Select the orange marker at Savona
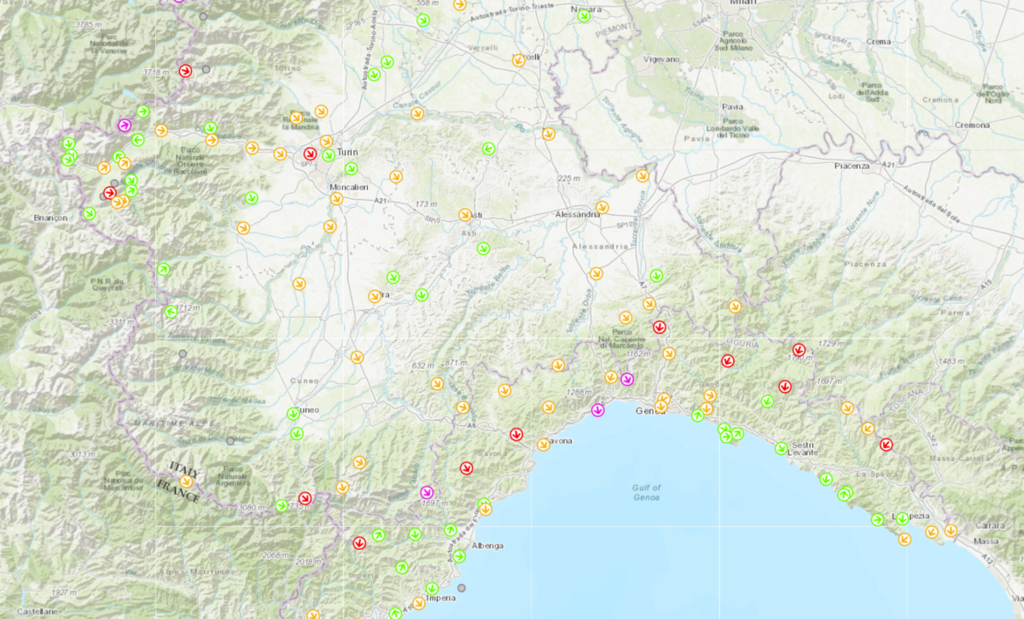Viewport: 1024px width, 619px height. (543, 444)
